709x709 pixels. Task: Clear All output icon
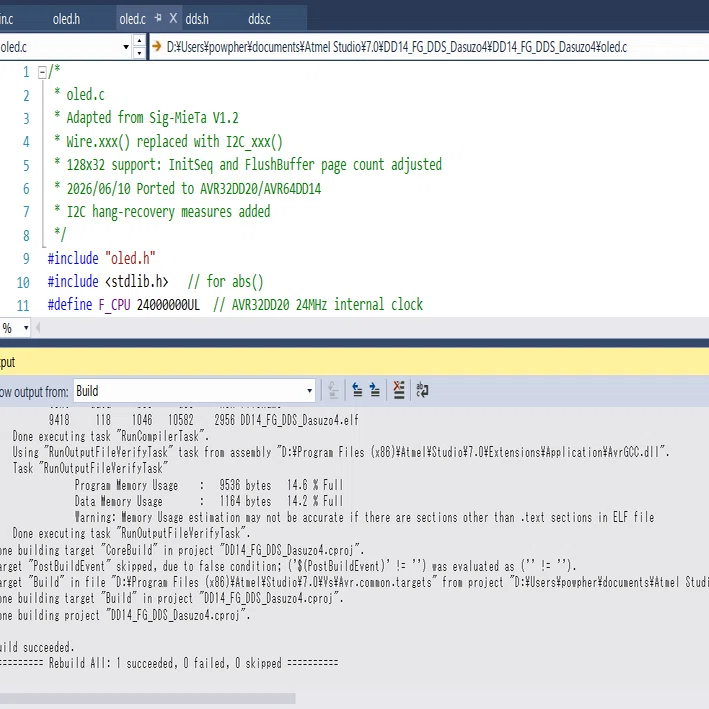coord(399,390)
